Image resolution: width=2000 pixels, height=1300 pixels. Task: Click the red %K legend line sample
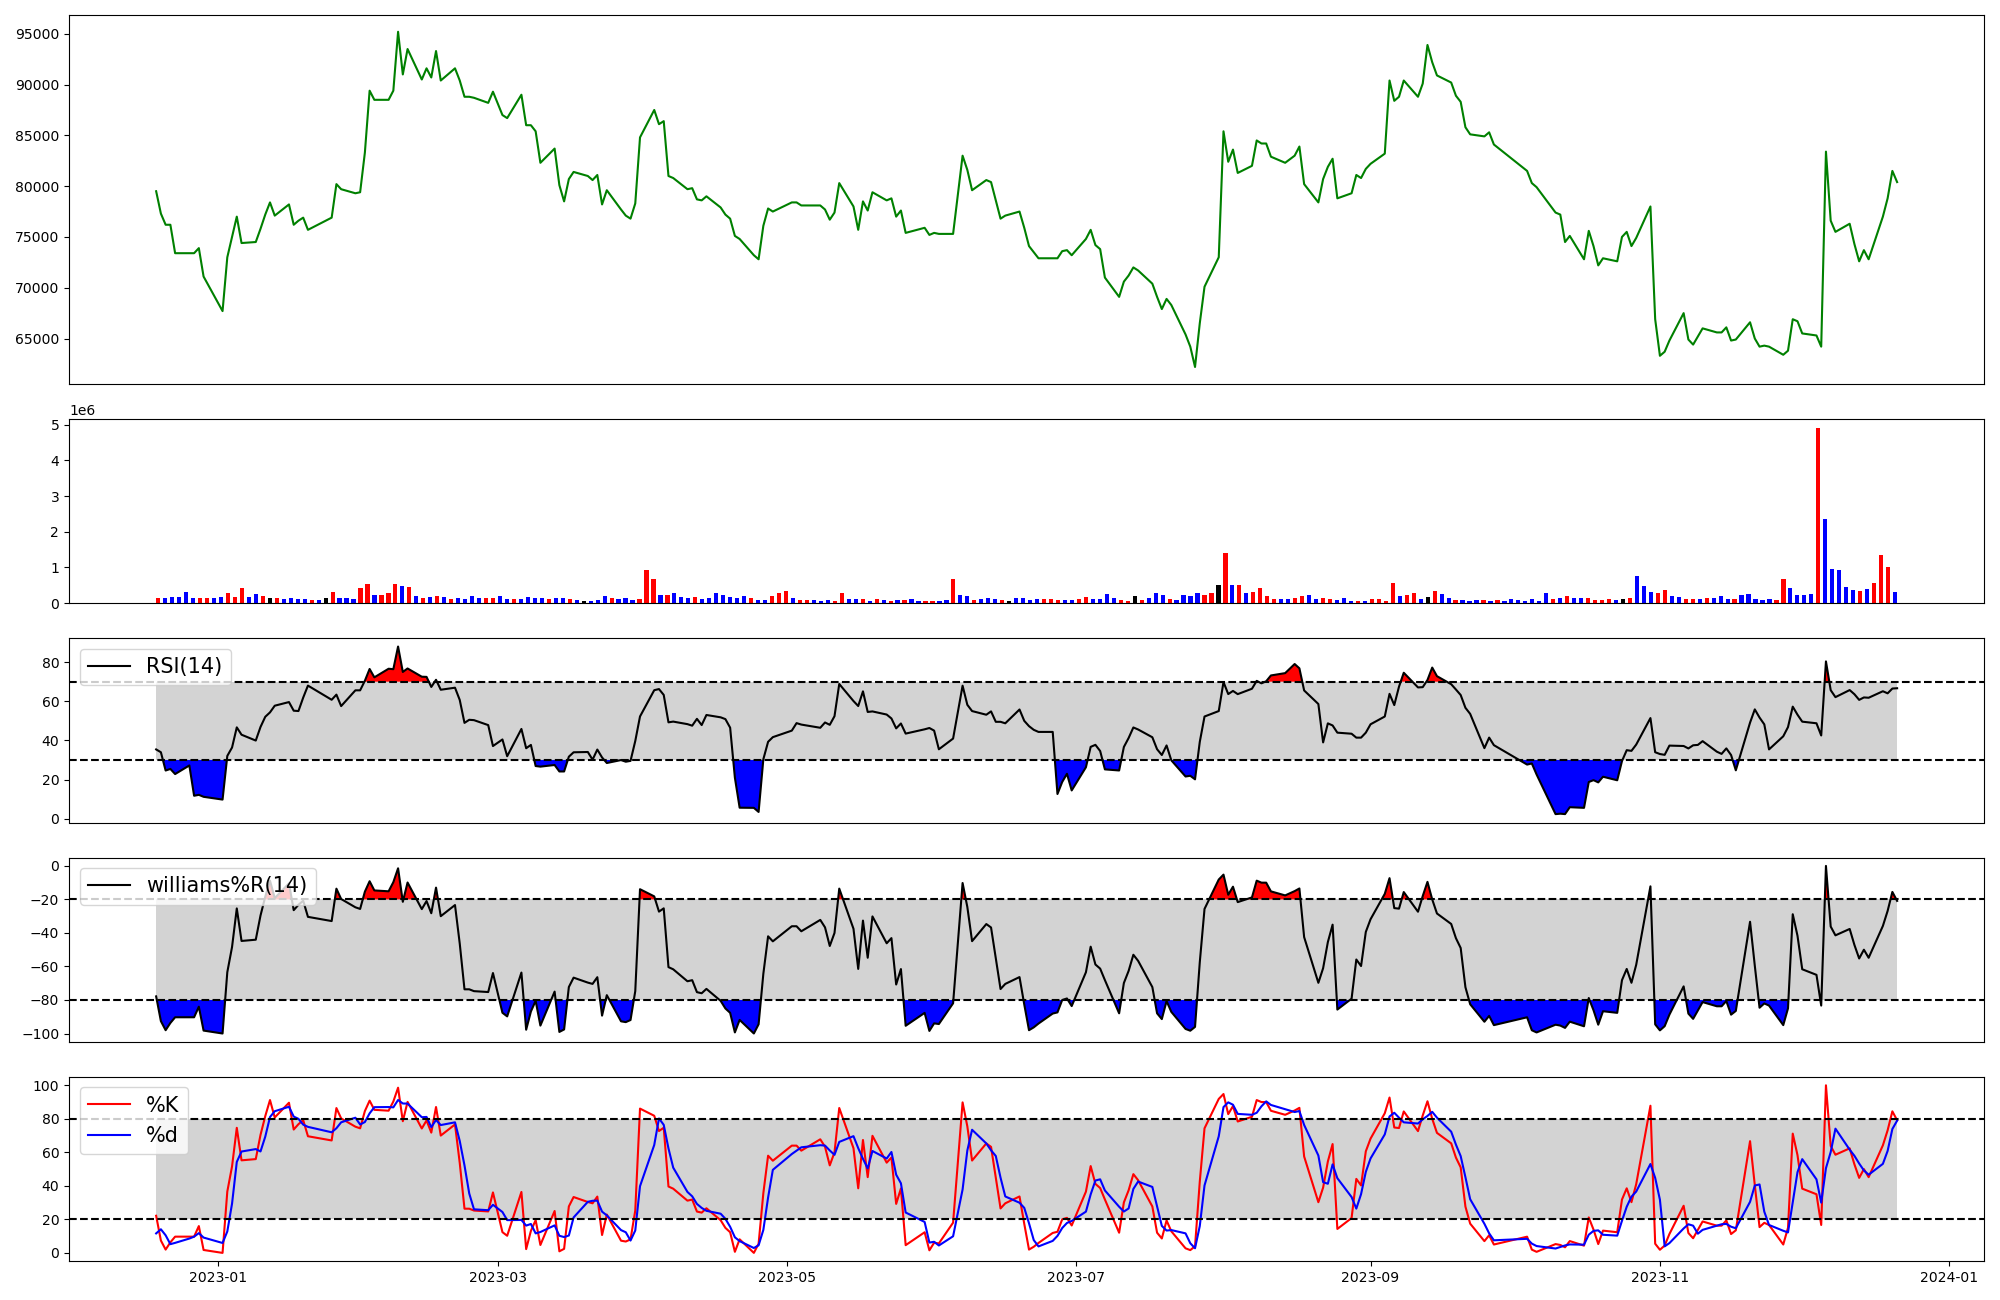[x=109, y=1104]
